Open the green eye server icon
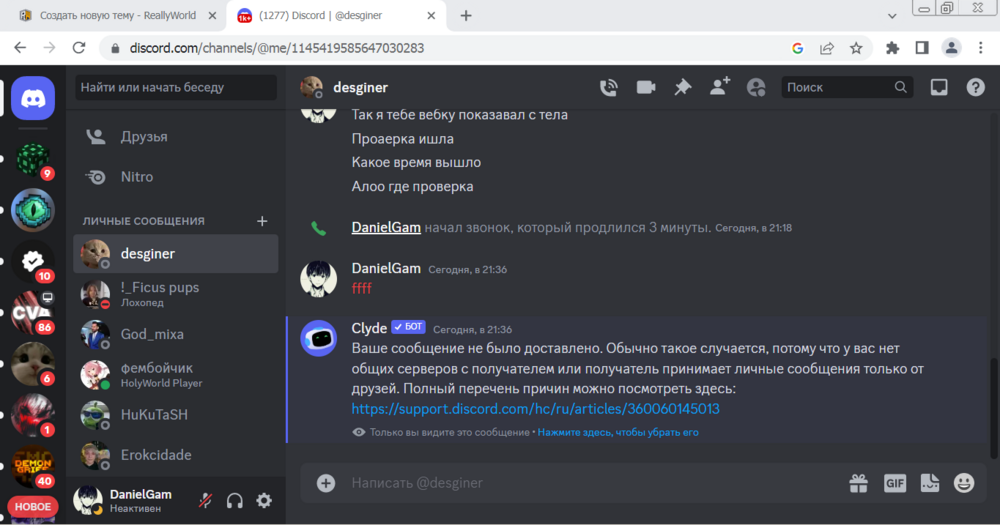Viewport: 1000px width, 525px height. pos(33,210)
